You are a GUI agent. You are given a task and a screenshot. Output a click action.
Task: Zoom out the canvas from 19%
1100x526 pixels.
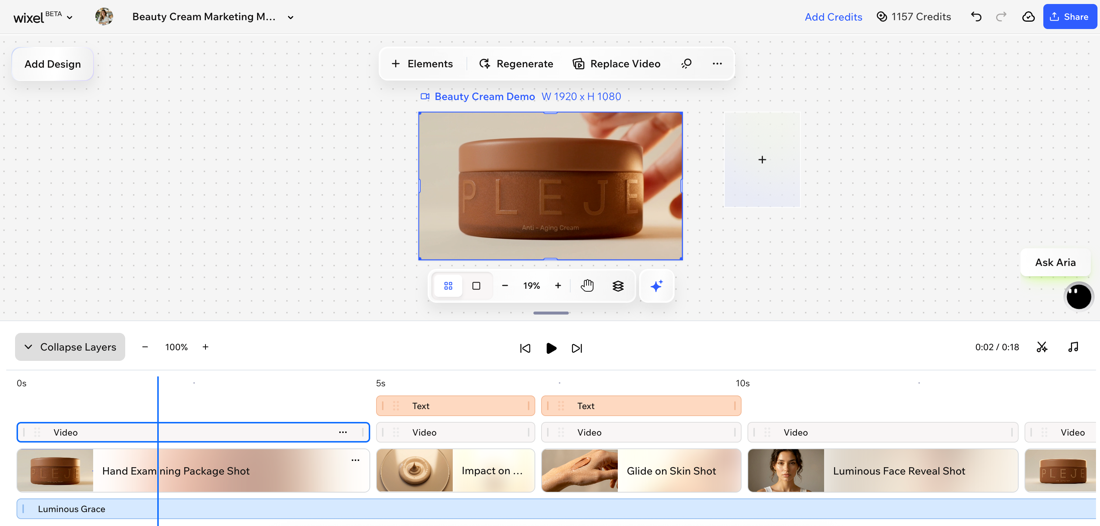coord(505,286)
